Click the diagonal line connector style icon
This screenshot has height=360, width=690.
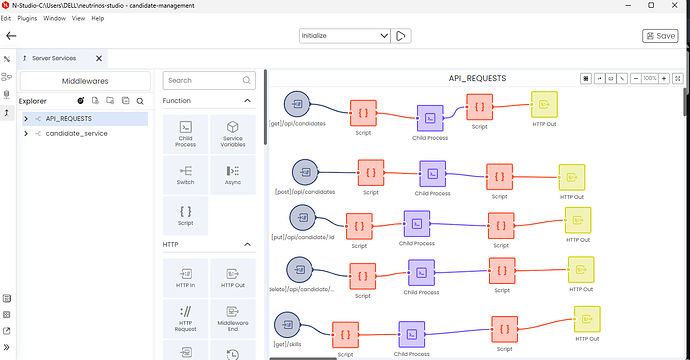coord(622,78)
